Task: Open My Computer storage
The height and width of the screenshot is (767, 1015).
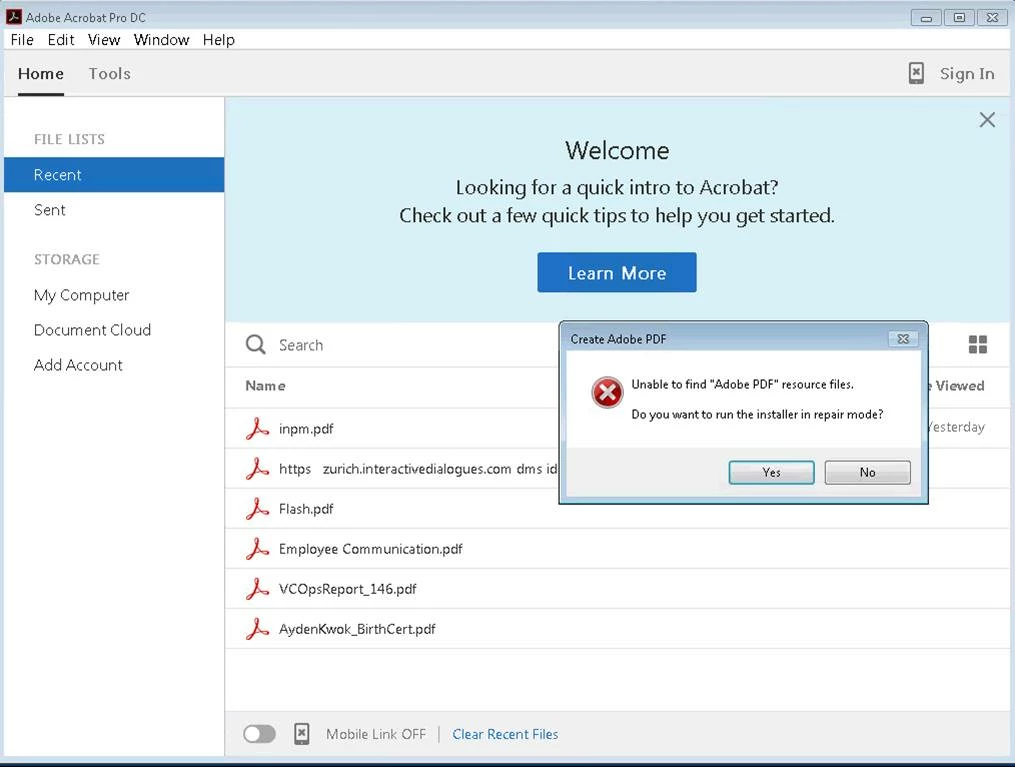Action: pyautogui.click(x=82, y=295)
